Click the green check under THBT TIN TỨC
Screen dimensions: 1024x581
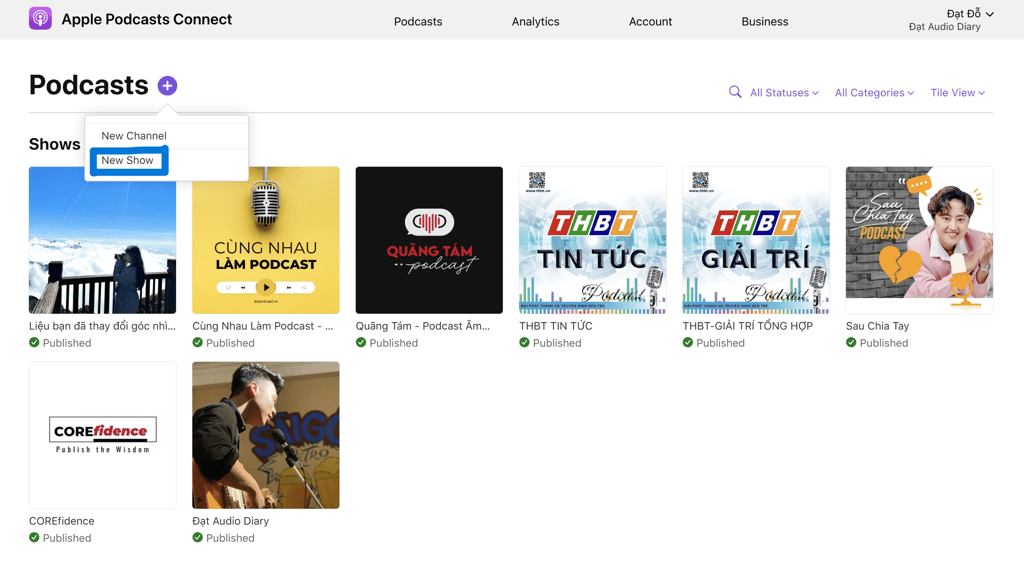pos(524,343)
